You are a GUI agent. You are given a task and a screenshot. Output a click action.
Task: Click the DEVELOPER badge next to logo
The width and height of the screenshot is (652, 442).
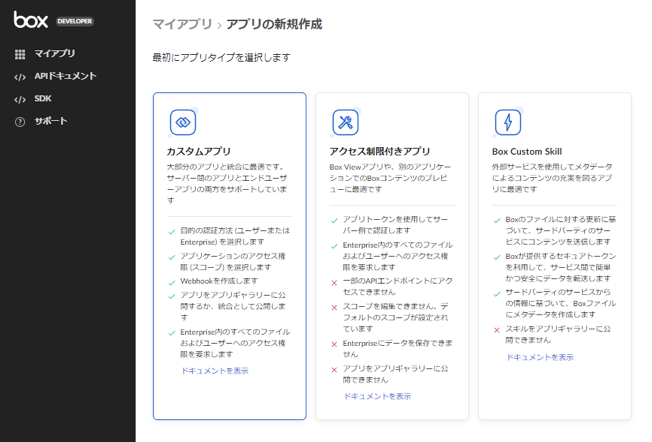click(x=75, y=21)
